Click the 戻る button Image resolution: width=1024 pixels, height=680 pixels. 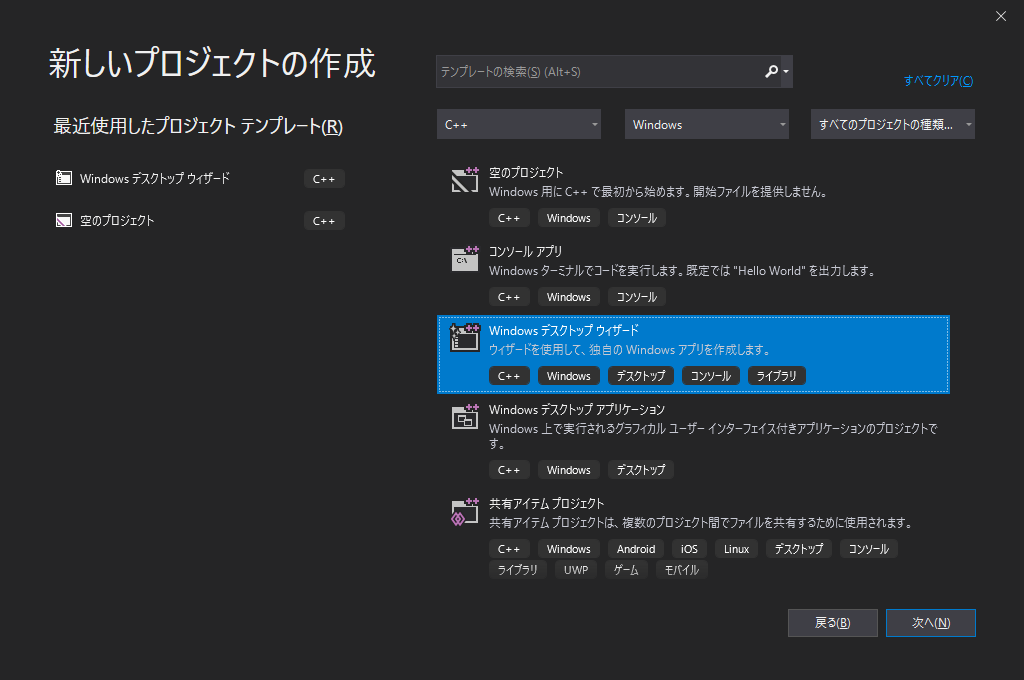pyautogui.click(x=832, y=622)
